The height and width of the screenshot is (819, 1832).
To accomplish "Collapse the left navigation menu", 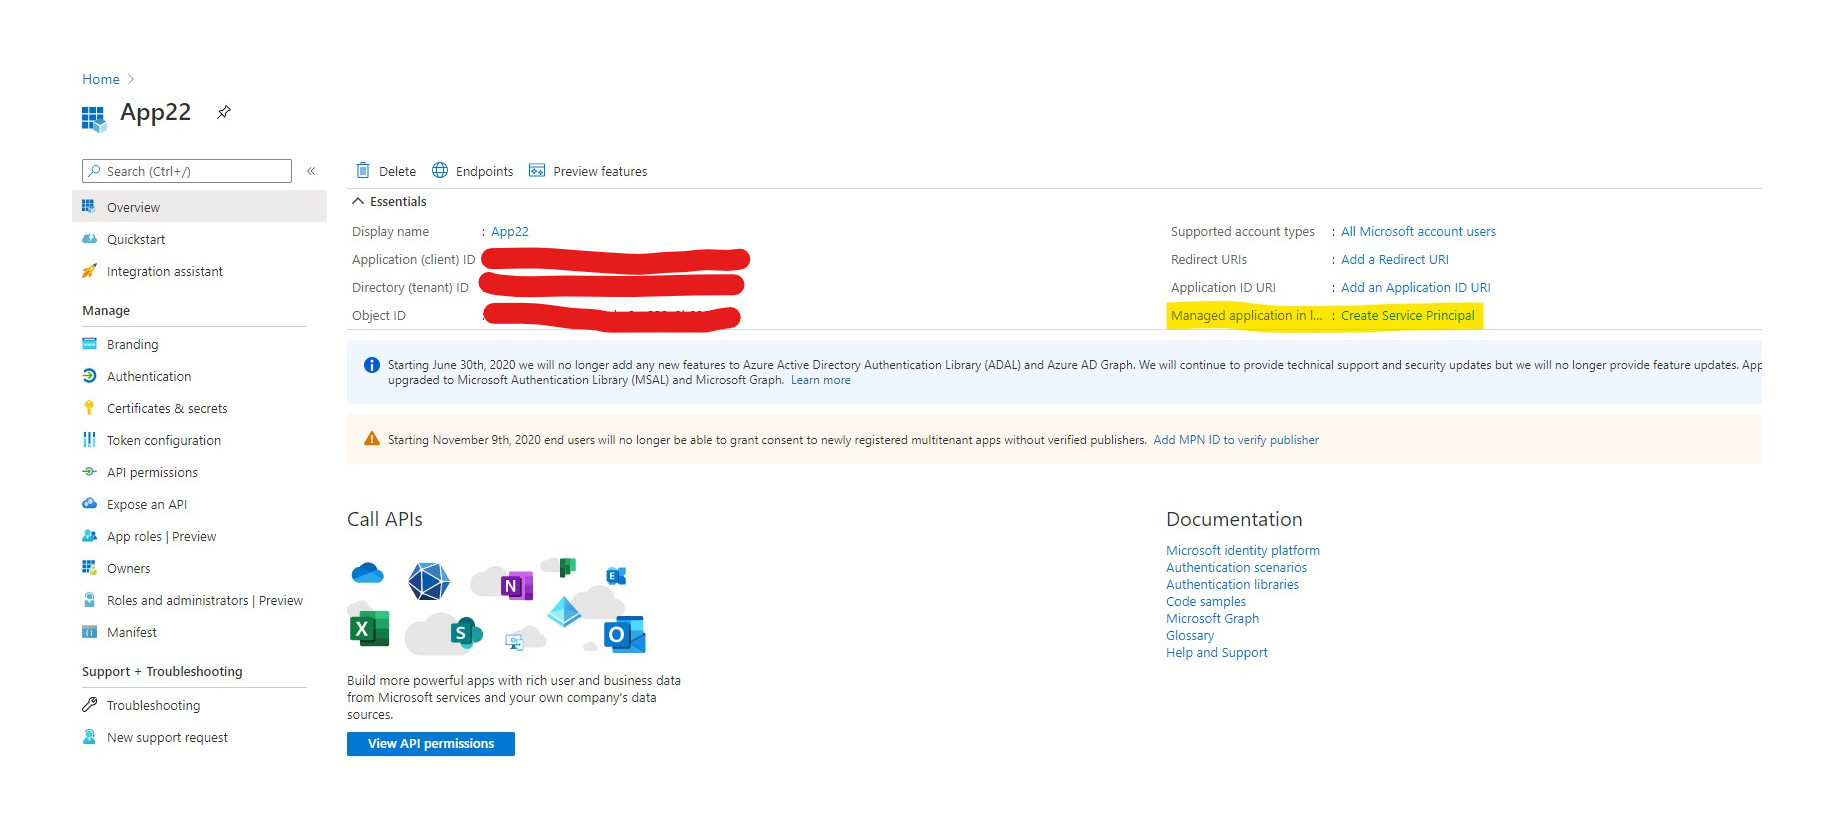I will [311, 171].
